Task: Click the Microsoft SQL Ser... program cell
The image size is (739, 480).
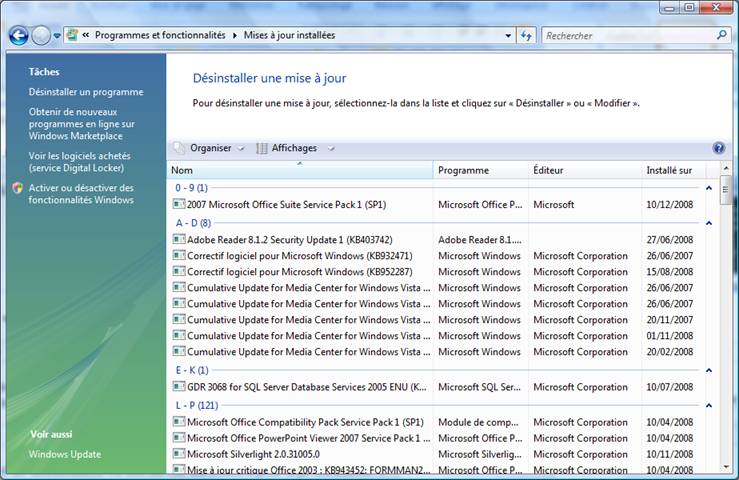Action: (x=479, y=387)
